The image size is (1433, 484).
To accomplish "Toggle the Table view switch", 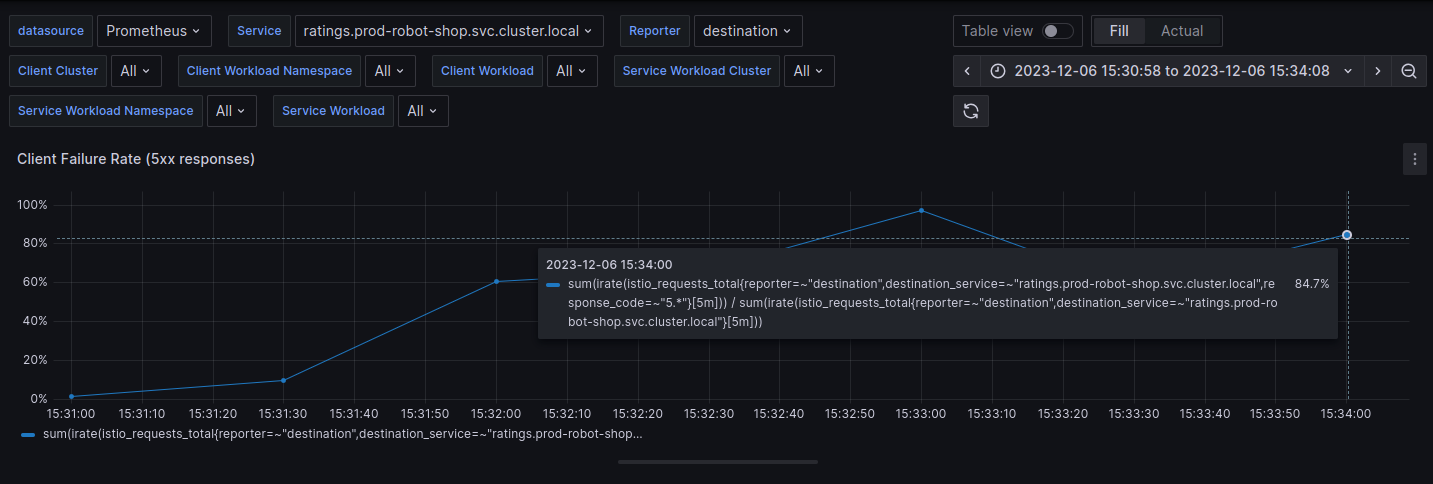I will click(x=1057, y=31).
